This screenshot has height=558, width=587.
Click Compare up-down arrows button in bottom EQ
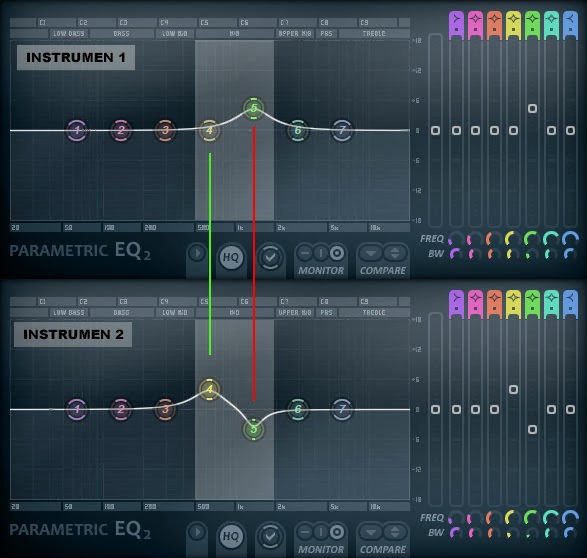tap(395, 532)
